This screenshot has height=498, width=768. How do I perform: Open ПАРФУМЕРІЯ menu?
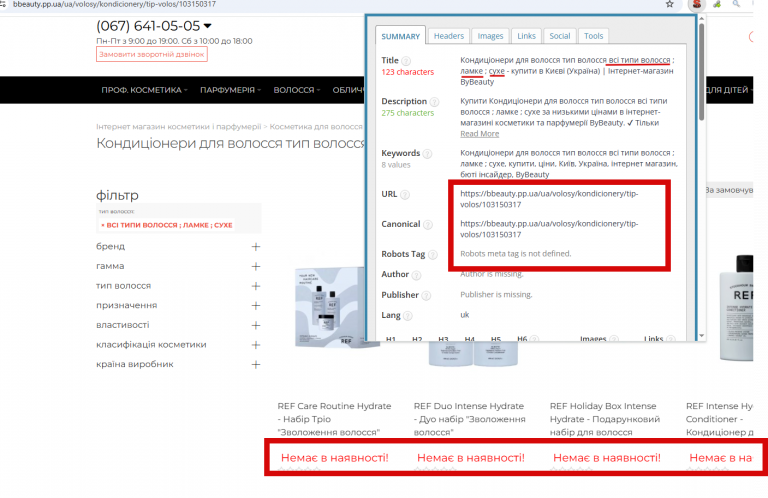[230, 90]
